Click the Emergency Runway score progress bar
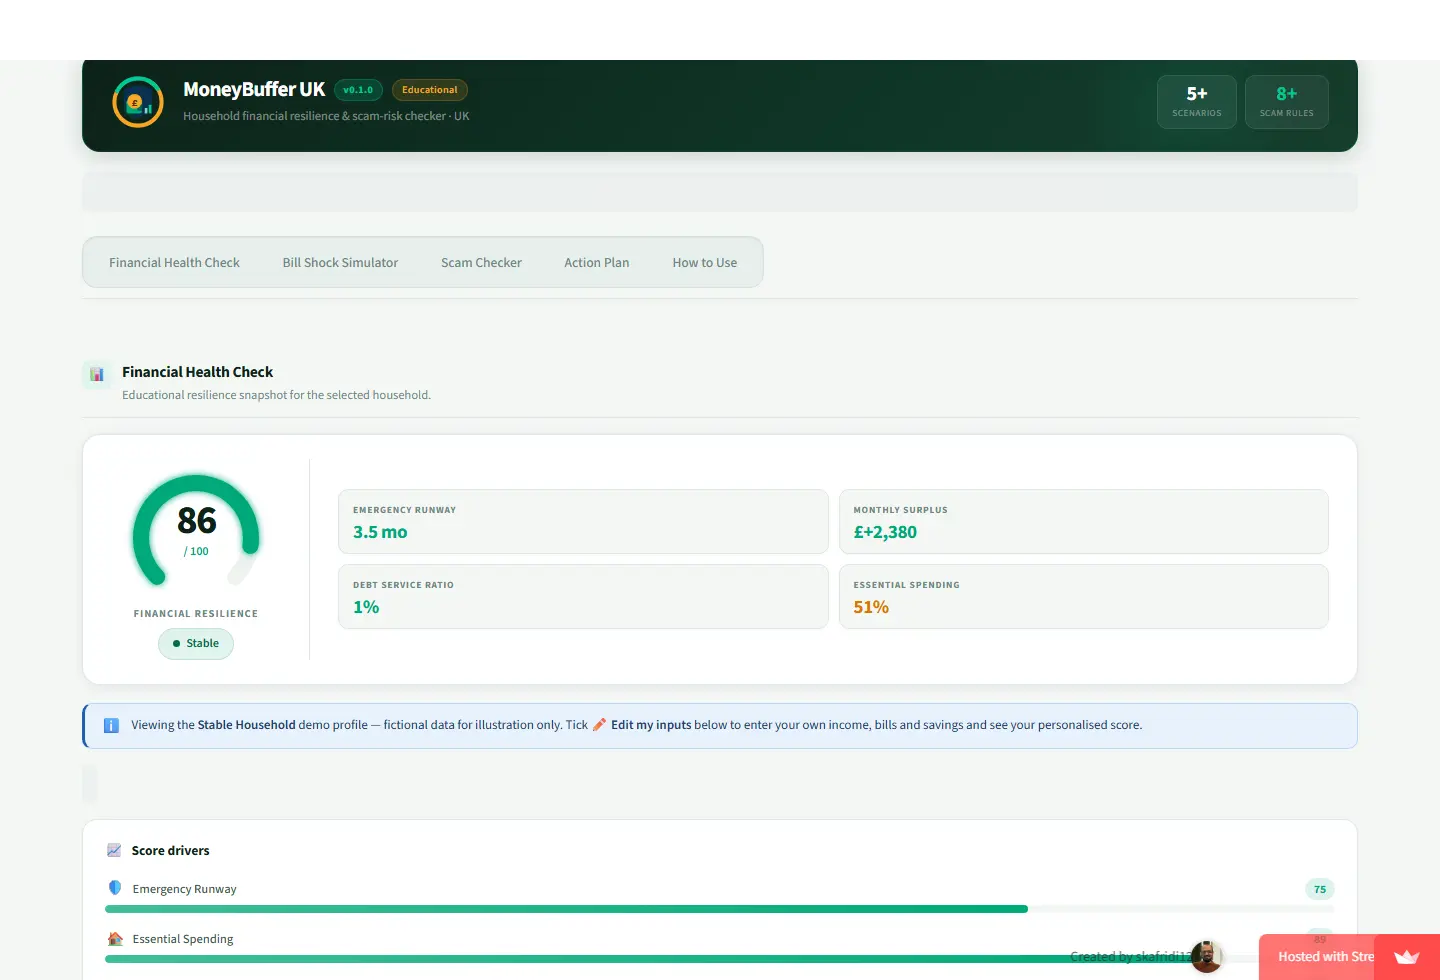Screen dimensions: 1440x980 point(719,909)
